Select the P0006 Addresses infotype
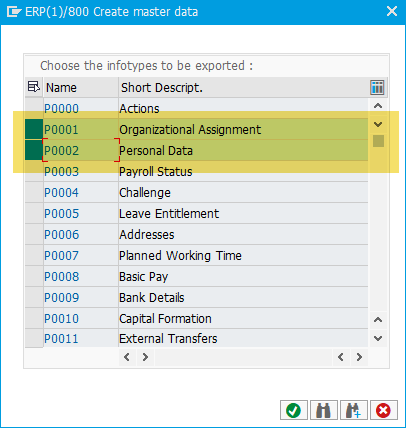Image resolution: width=406 pixels, height=428 pixels. tap(62, 235)
